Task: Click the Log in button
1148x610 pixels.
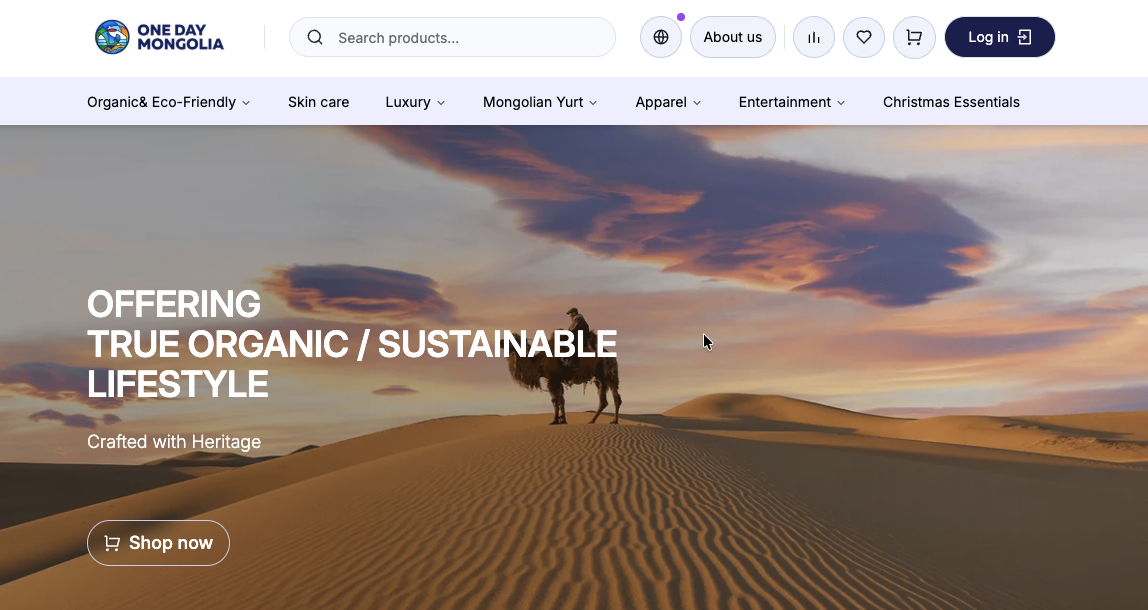Action: pos(999,36)
